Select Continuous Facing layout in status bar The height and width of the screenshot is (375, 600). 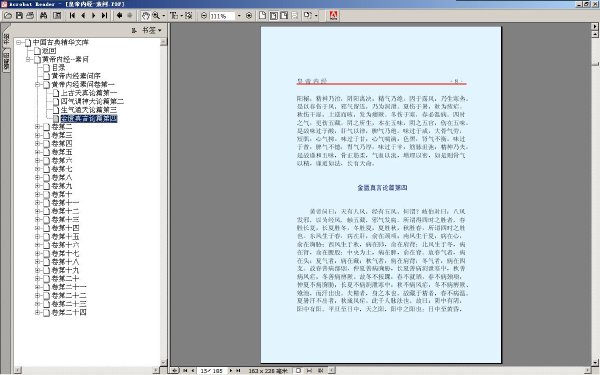[x=321, y=370]
